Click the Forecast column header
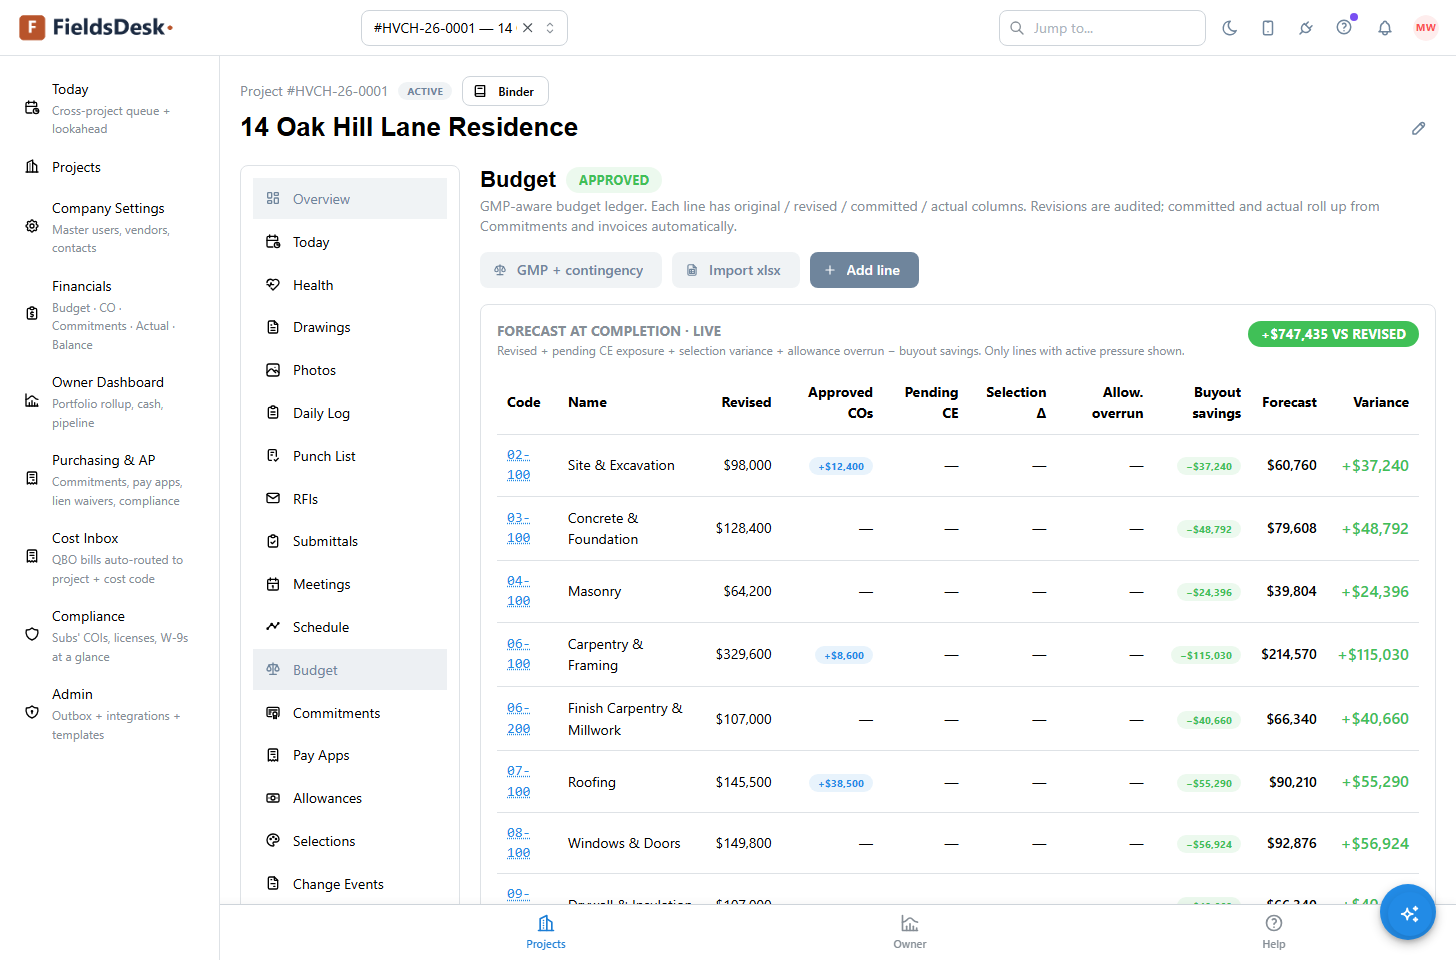The image size is (1456, 960). coord(1289,402)
